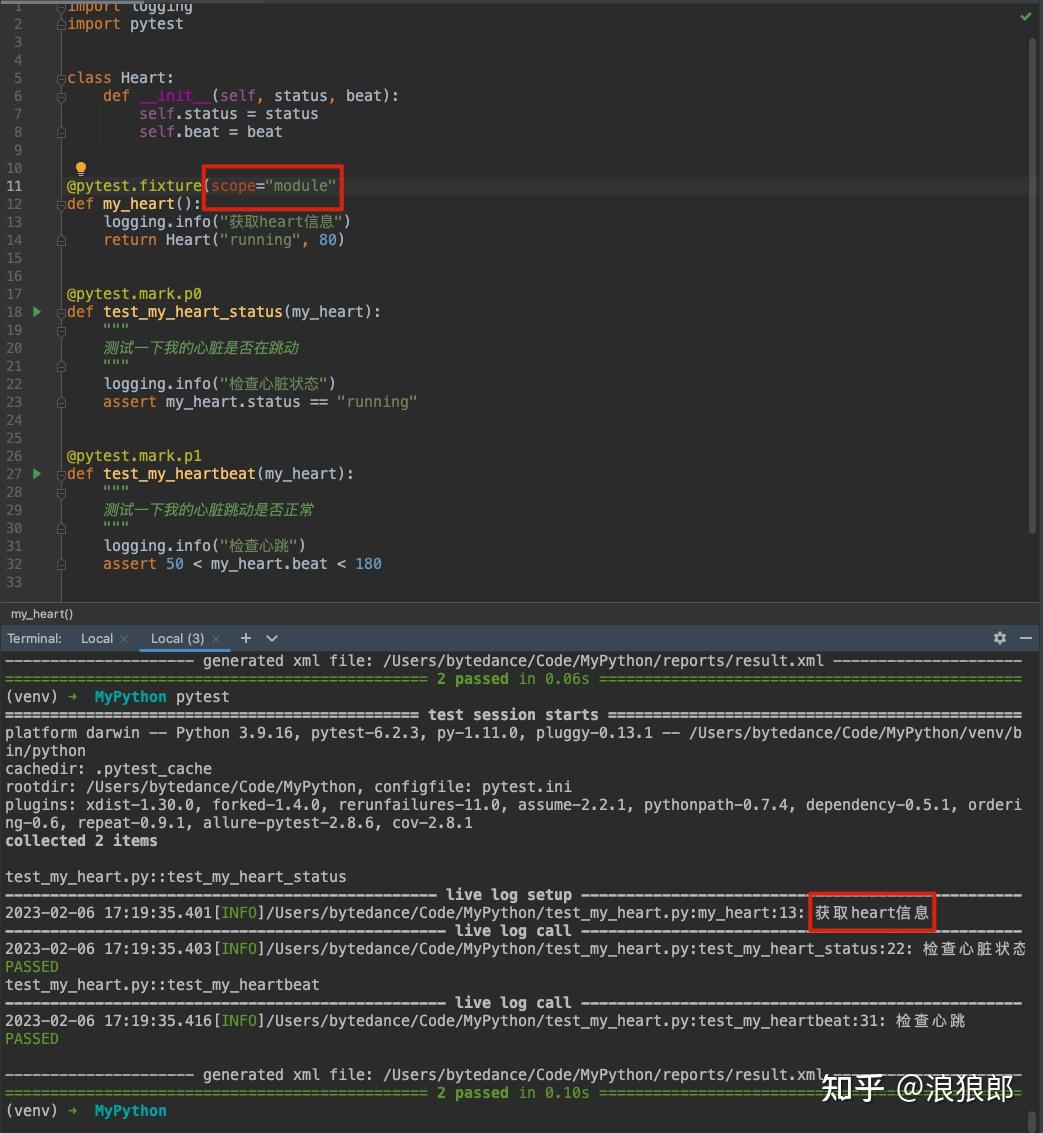This screenshot has width=1043, height=1133.
Task: Collapse the test_my_heartbeat docstring fold
Action: pyautogui.click(x=61, y=491)
